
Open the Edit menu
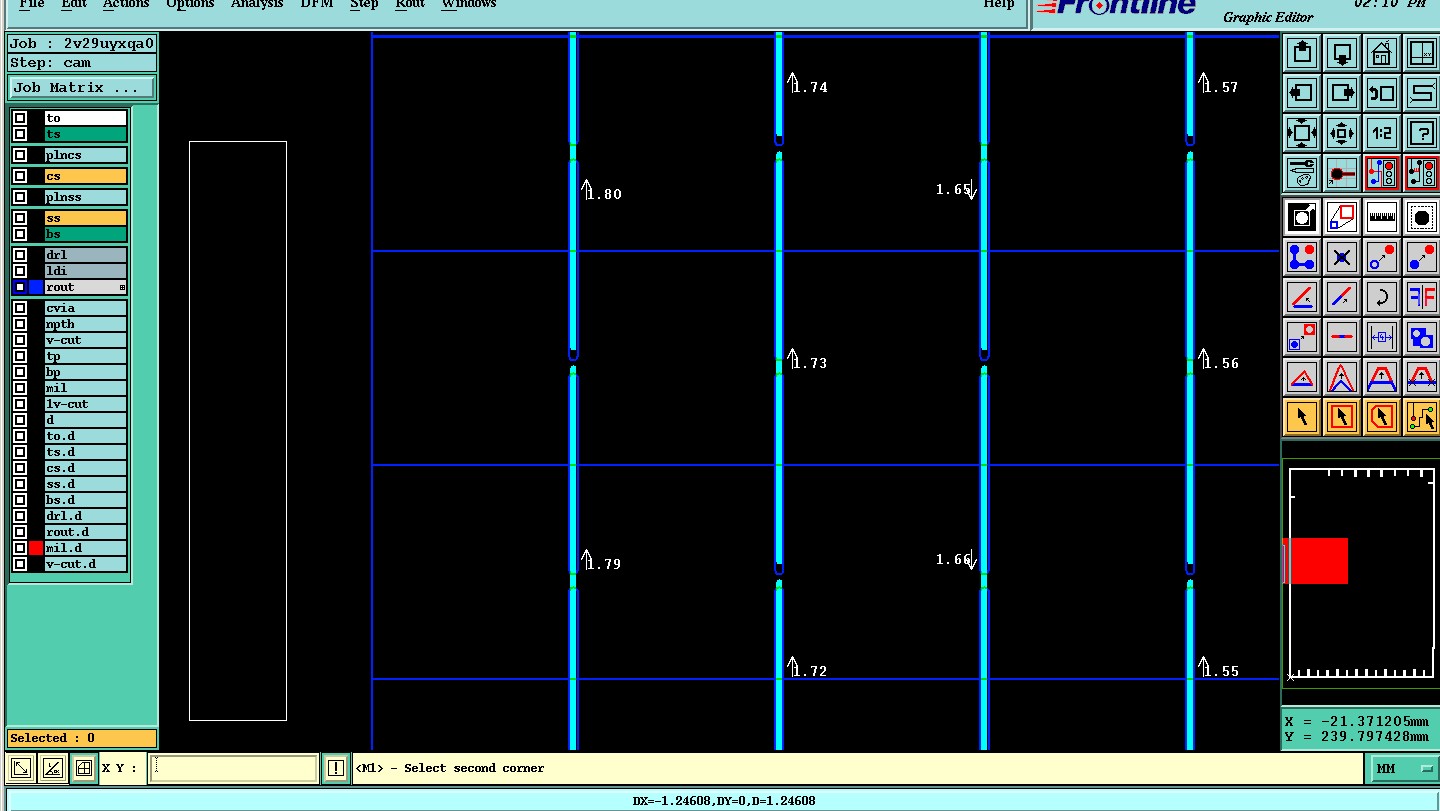click(73, 4)
